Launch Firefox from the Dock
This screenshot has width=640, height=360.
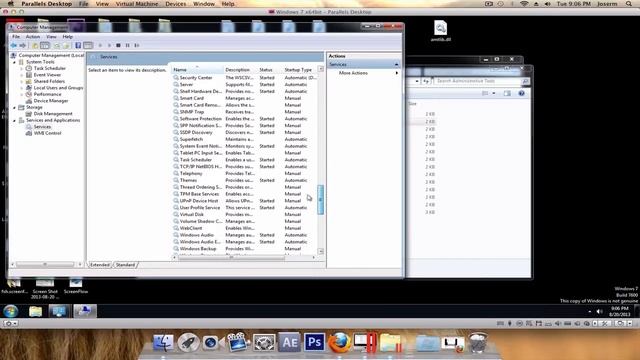pyautogui.click(x=340, y=342)
